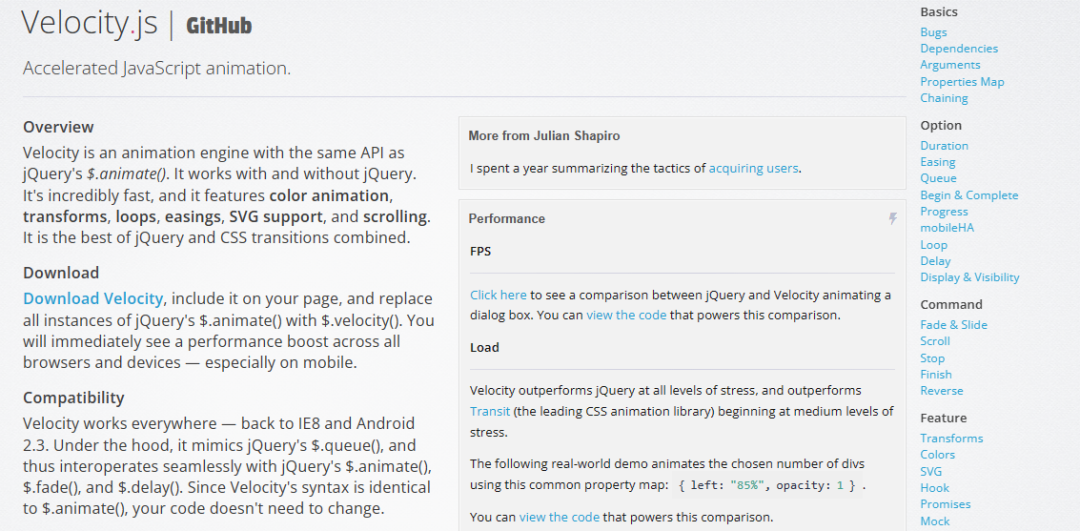Open Mock feature section

pyautogui.click(x=935, y=521)
